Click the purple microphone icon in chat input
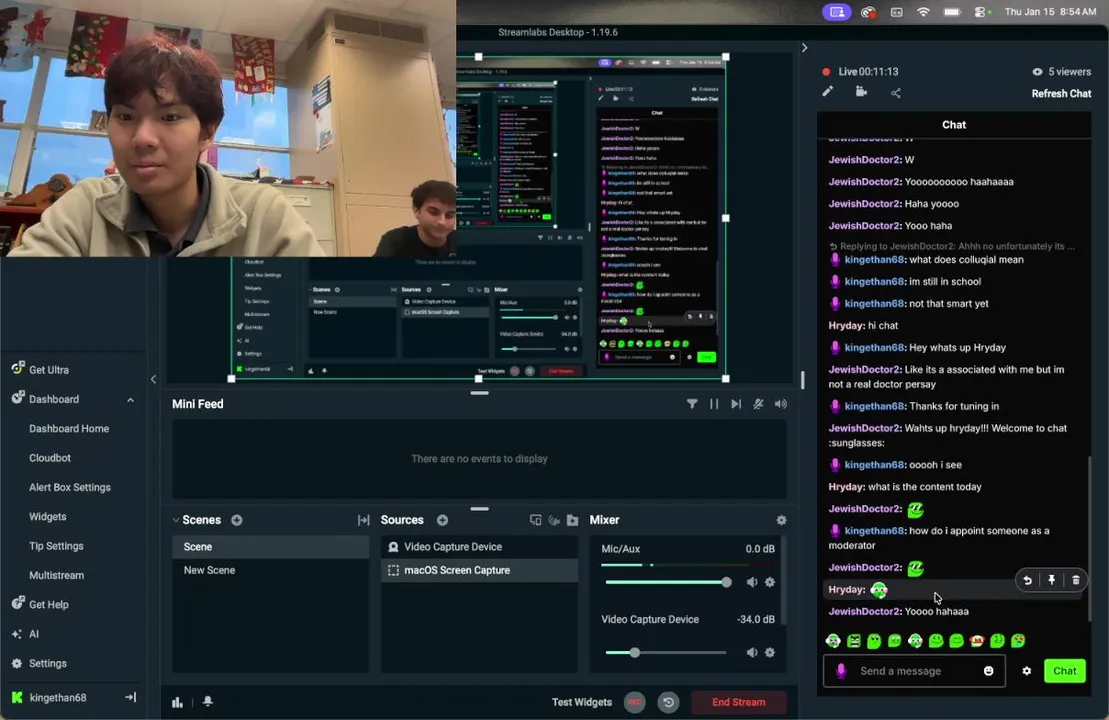This screenshot has height=720, width=1109. (840, 670)
